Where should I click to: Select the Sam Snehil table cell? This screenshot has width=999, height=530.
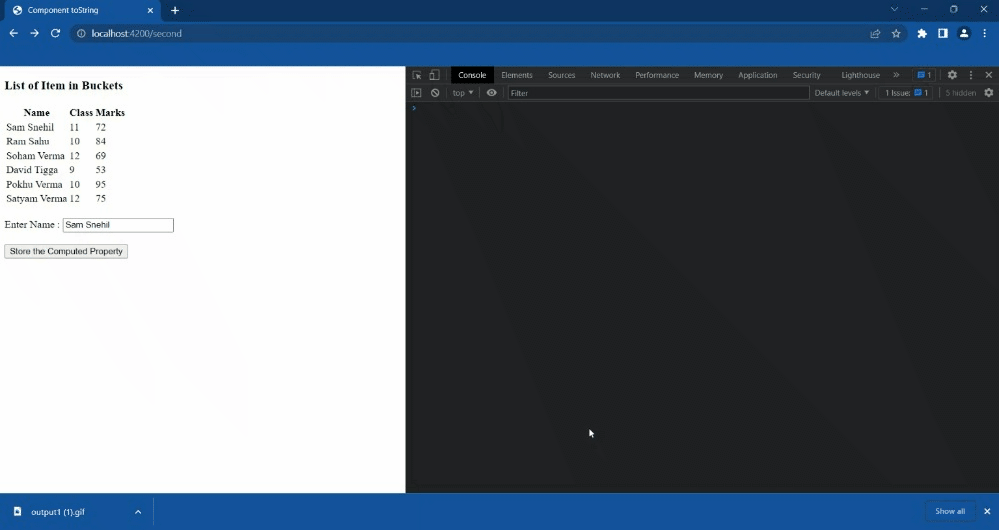[30, 127]
